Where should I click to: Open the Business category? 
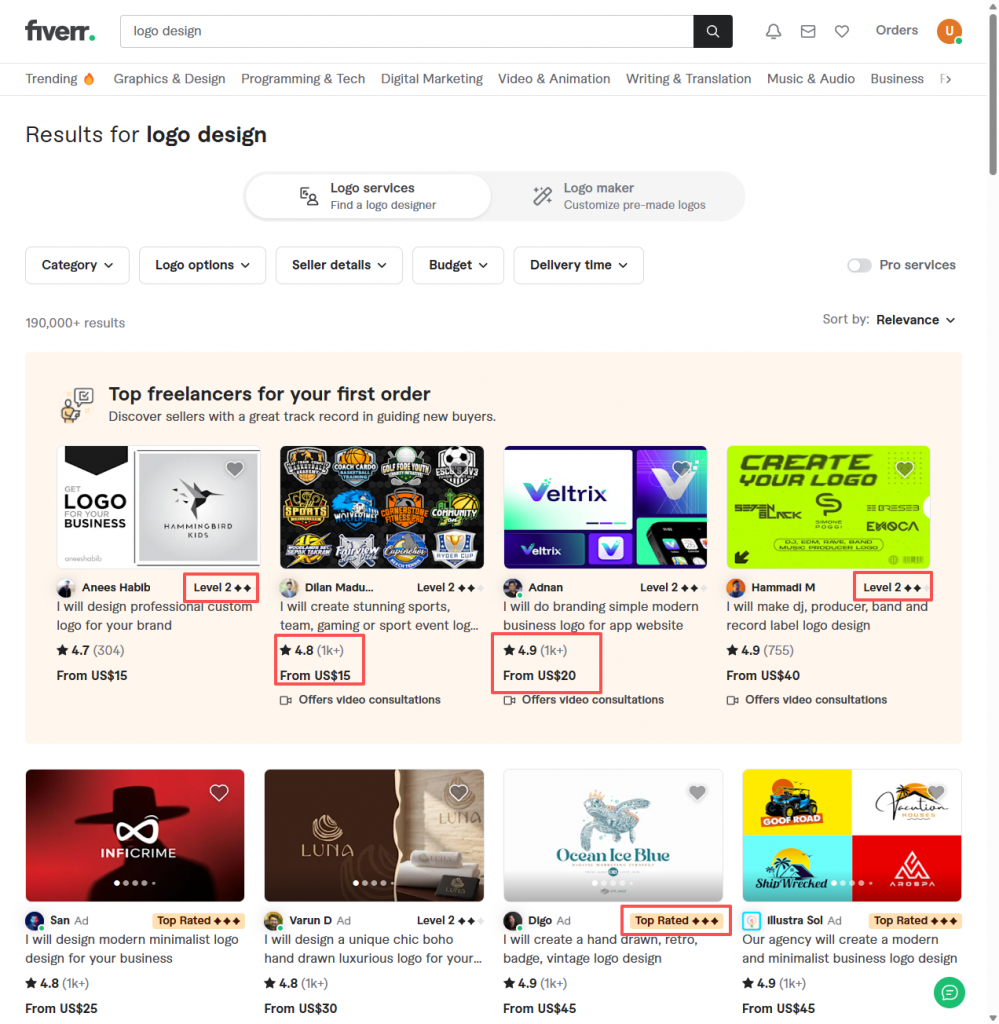896,79
